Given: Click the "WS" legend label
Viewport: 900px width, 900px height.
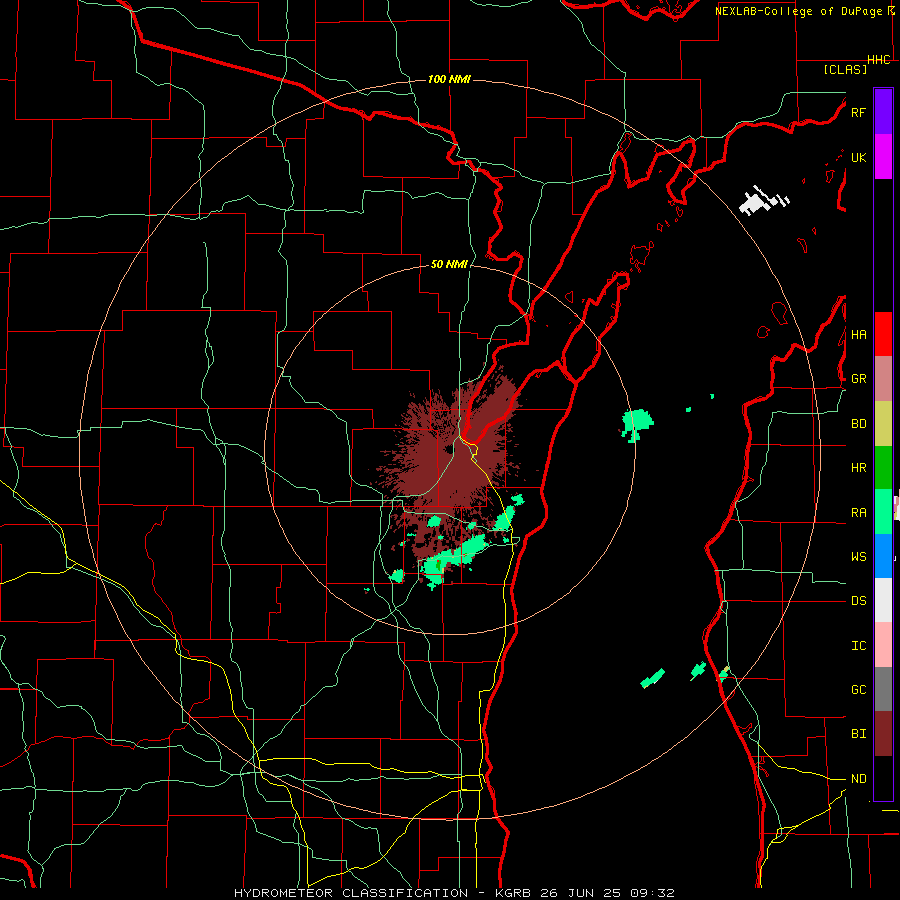Looking at the screenshot, I should pyautogui.click(x=858, y=556).
